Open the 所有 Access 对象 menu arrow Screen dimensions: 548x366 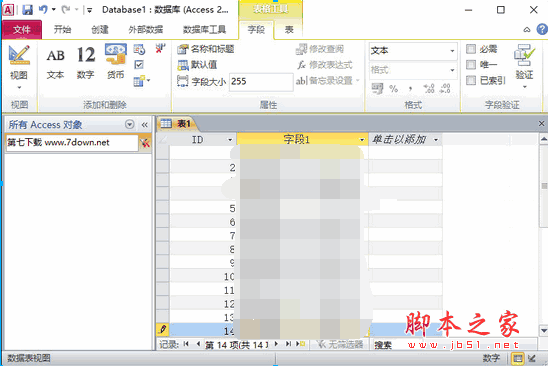coord(130,124)
